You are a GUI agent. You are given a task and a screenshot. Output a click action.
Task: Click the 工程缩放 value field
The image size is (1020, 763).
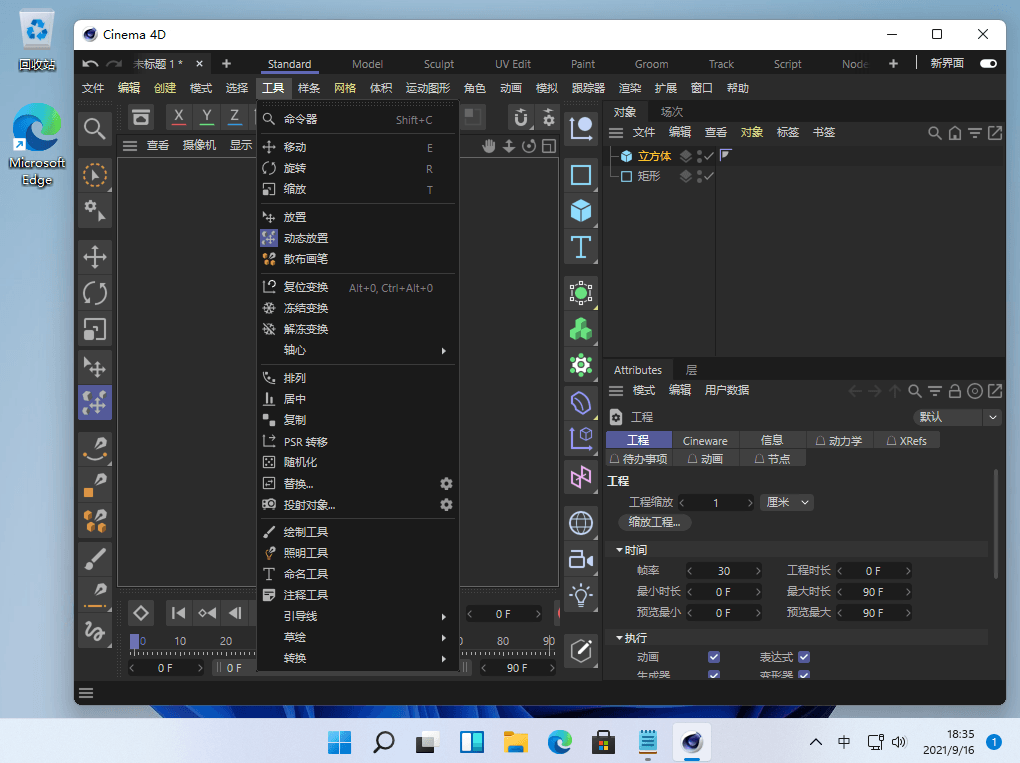tap(716, 502)
